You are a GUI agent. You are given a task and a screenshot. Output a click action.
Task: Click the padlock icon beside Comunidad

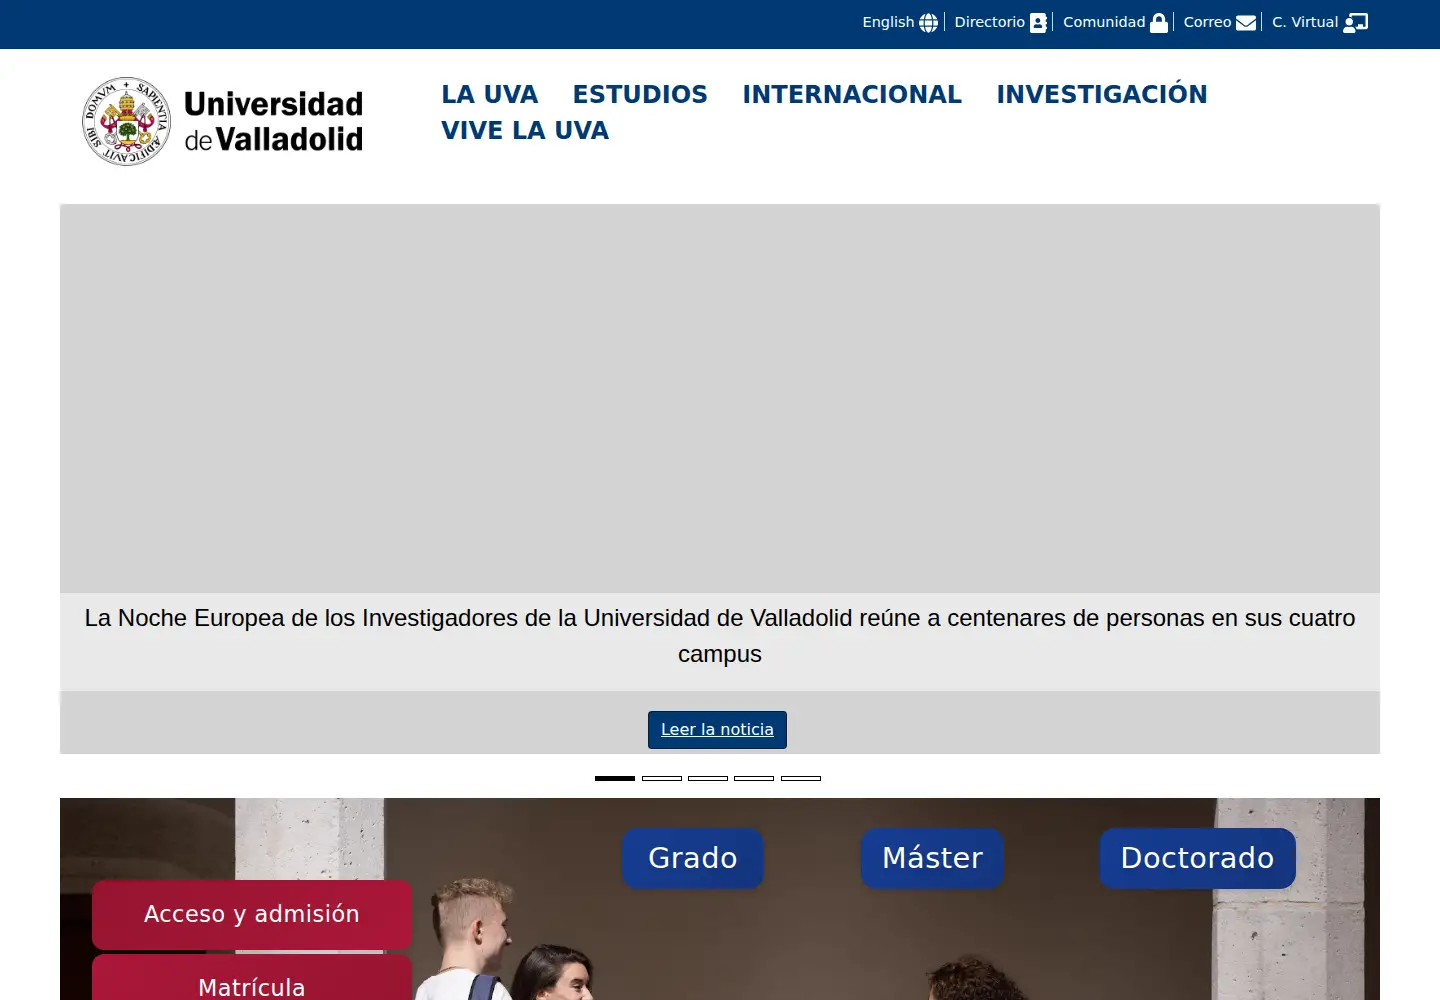1159,23
